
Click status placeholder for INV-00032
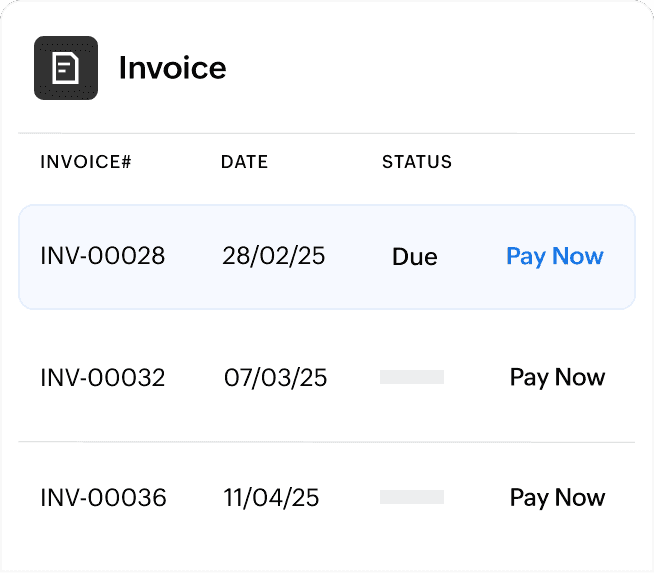point(412,377)
